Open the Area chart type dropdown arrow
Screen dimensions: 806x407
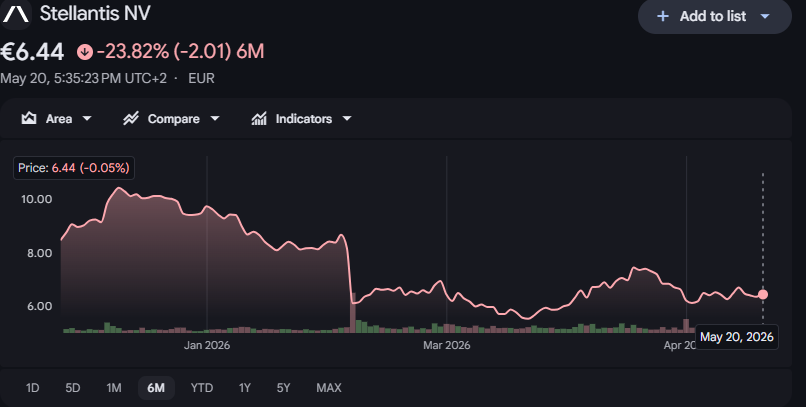(87, 119)
